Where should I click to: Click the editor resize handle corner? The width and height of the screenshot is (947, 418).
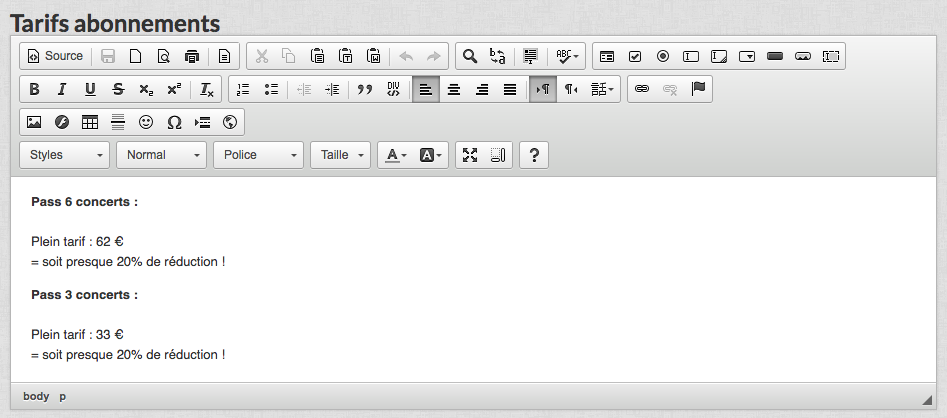coord(926,399)
